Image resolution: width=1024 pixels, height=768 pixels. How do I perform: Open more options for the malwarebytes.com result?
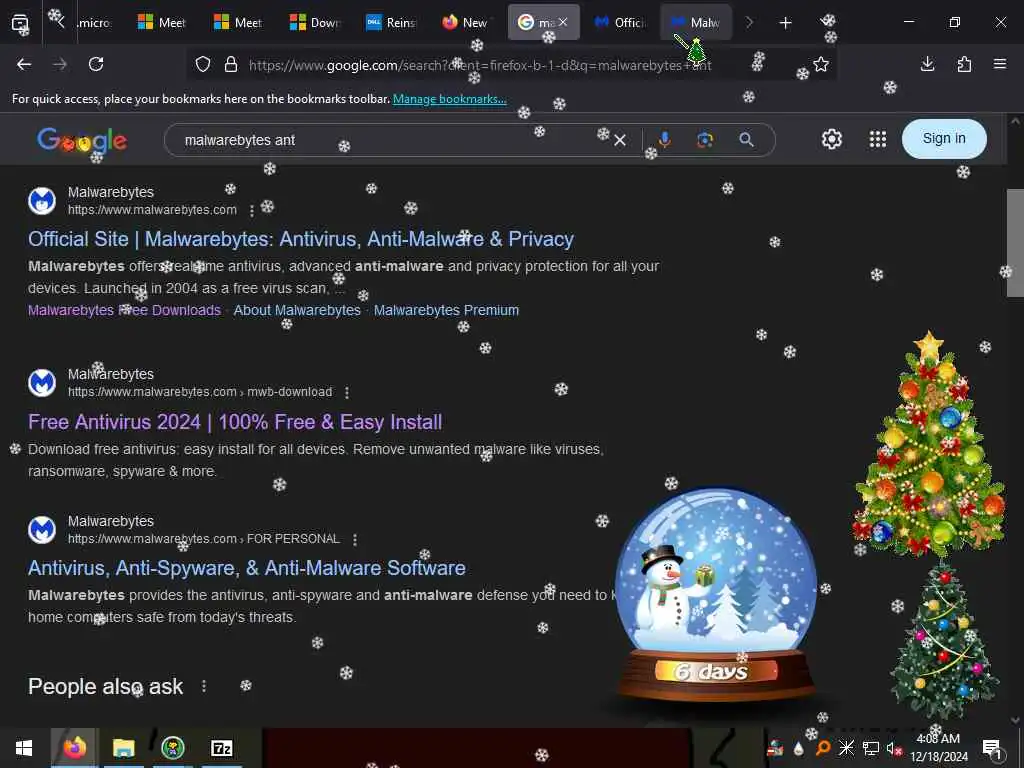(251, 210)
